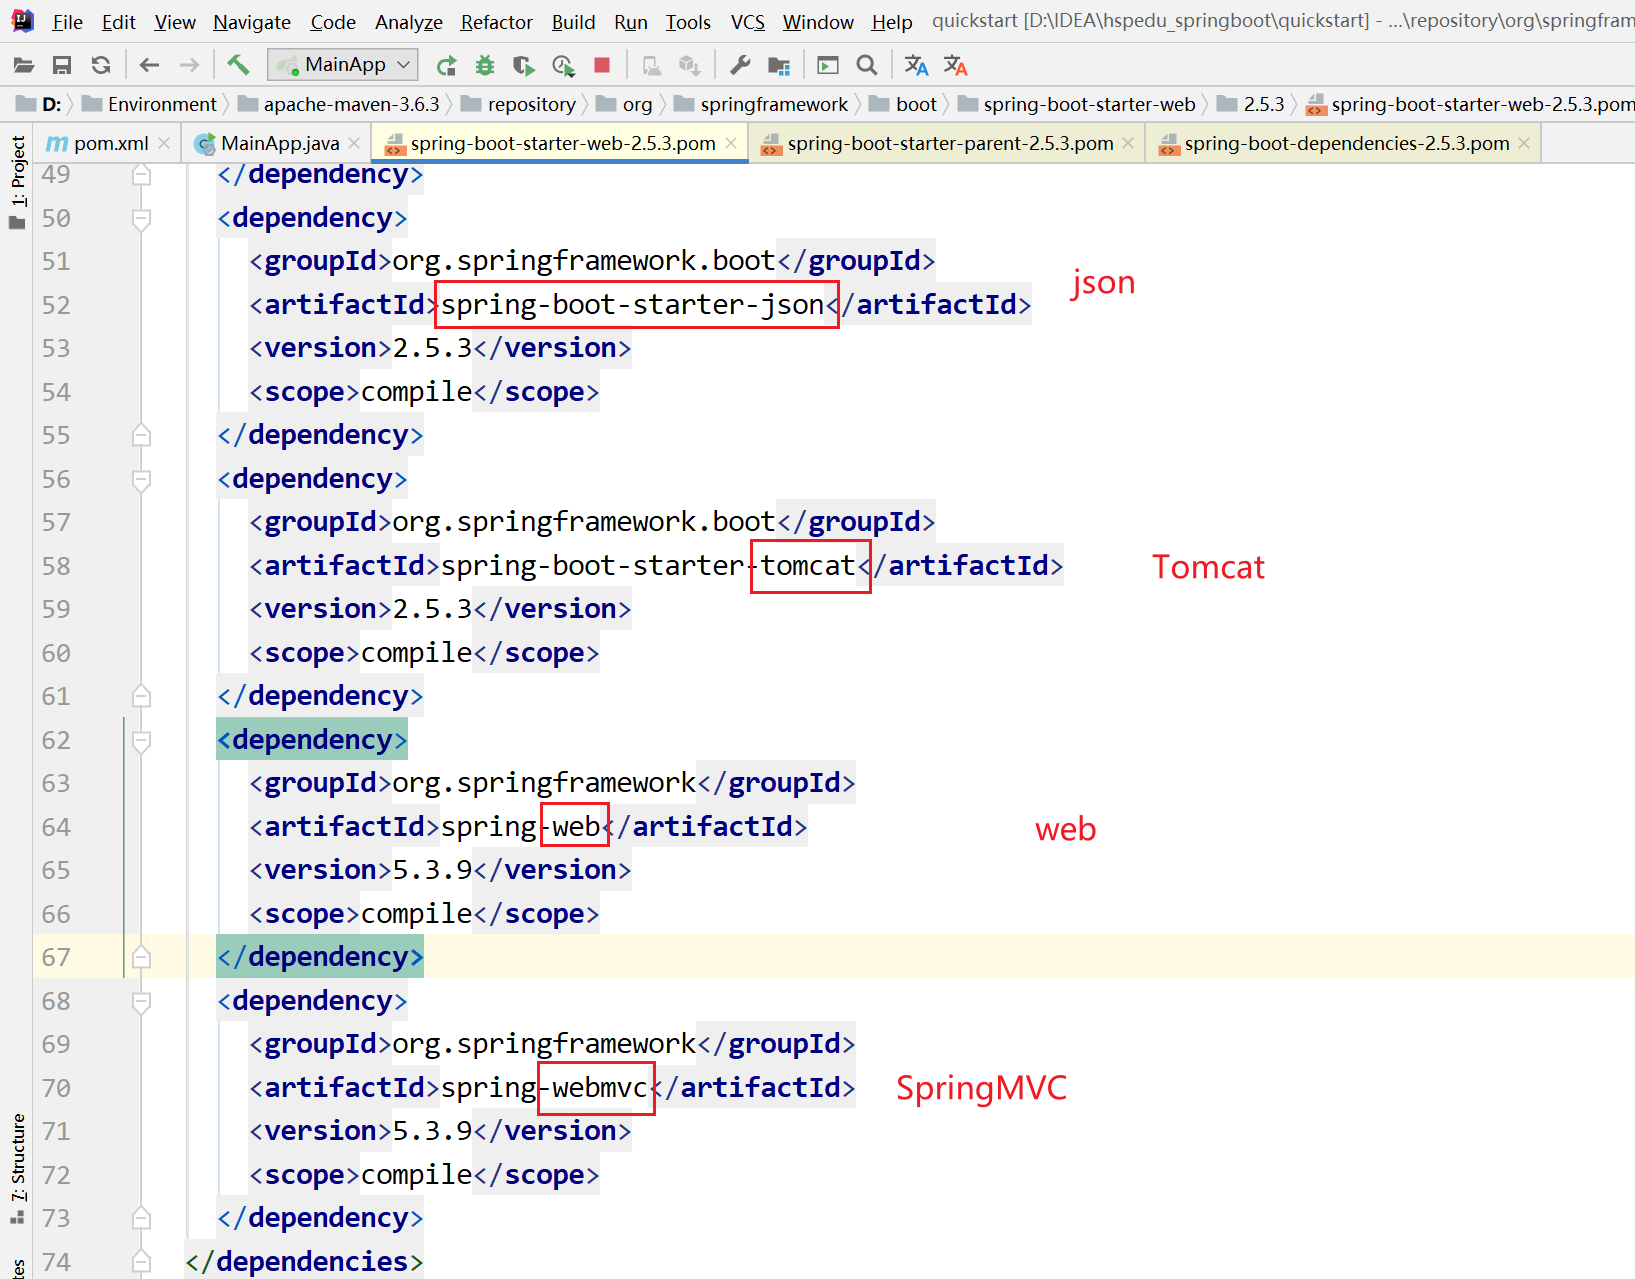This screenshot has height=1279, width=1635.
Task: Open the Code menu
Action: click(x=333, y=22)
